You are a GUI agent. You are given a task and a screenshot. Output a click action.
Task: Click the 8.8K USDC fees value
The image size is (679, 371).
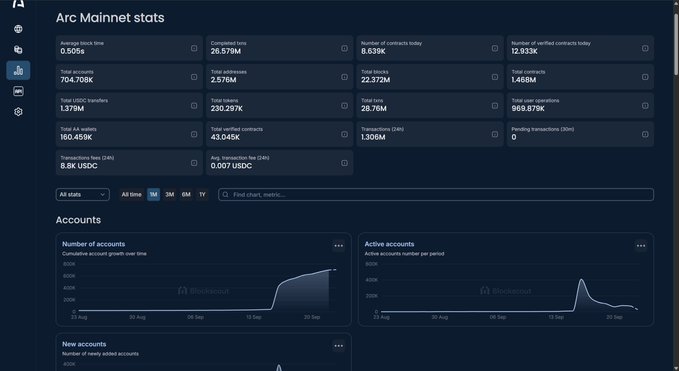(79, 166)
